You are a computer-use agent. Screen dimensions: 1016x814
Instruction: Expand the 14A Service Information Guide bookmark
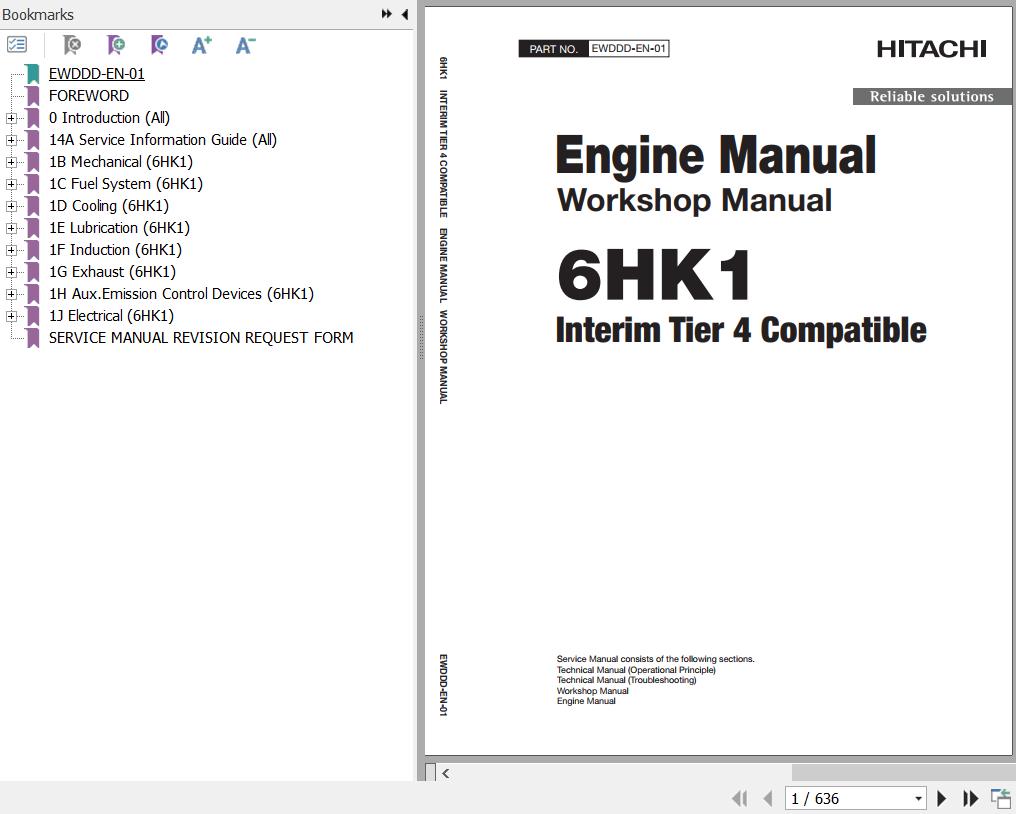(x=11, y=141)
